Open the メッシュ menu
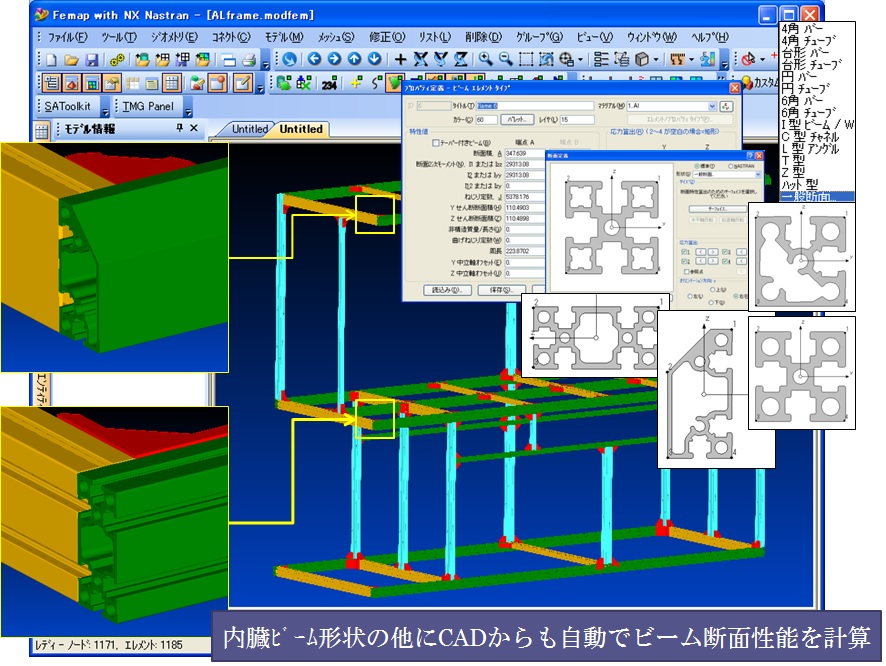Image resolution: width=886 pixels, height=666 pixels. (x=335, y=37)
